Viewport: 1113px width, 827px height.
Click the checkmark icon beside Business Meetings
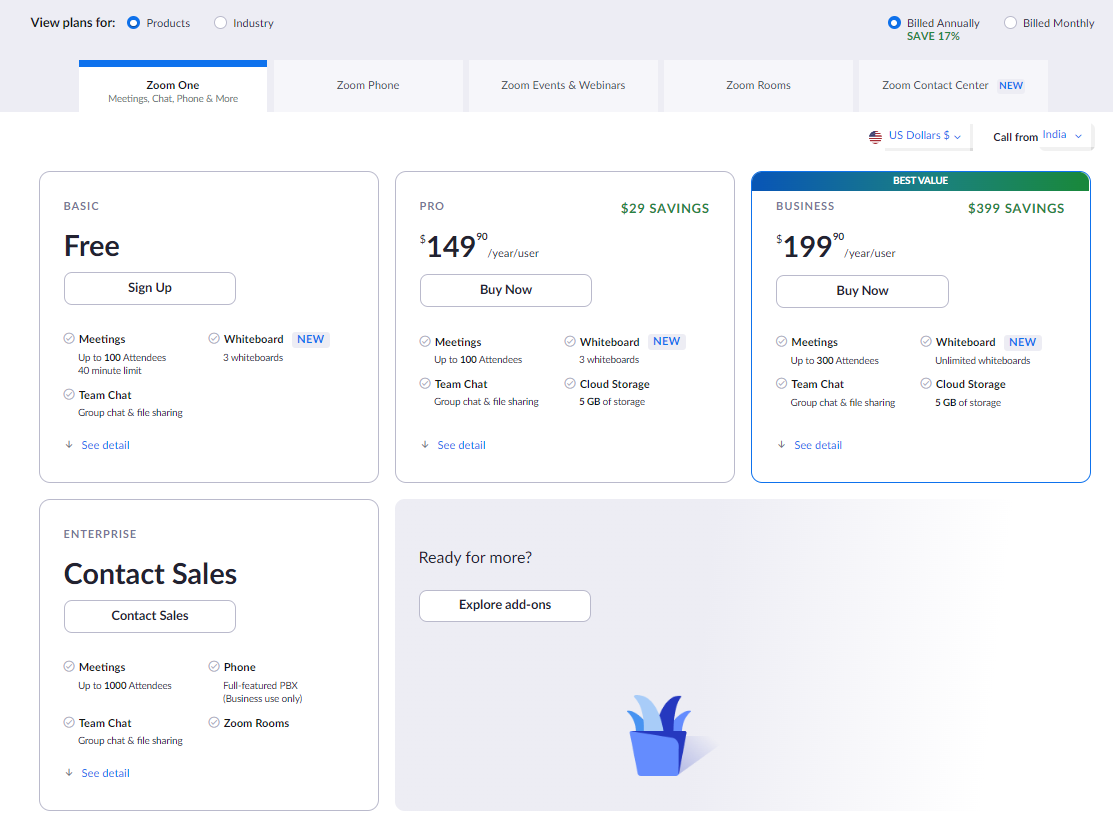[x=781, y=342]
